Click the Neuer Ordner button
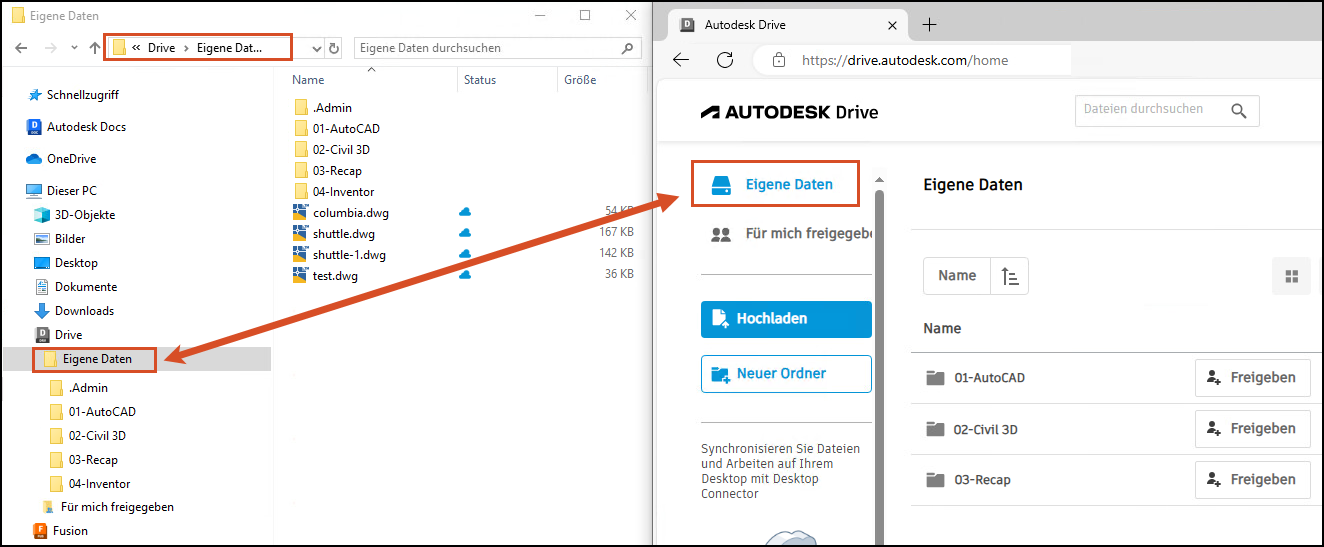1324x547 pixels. coord(786,374)
